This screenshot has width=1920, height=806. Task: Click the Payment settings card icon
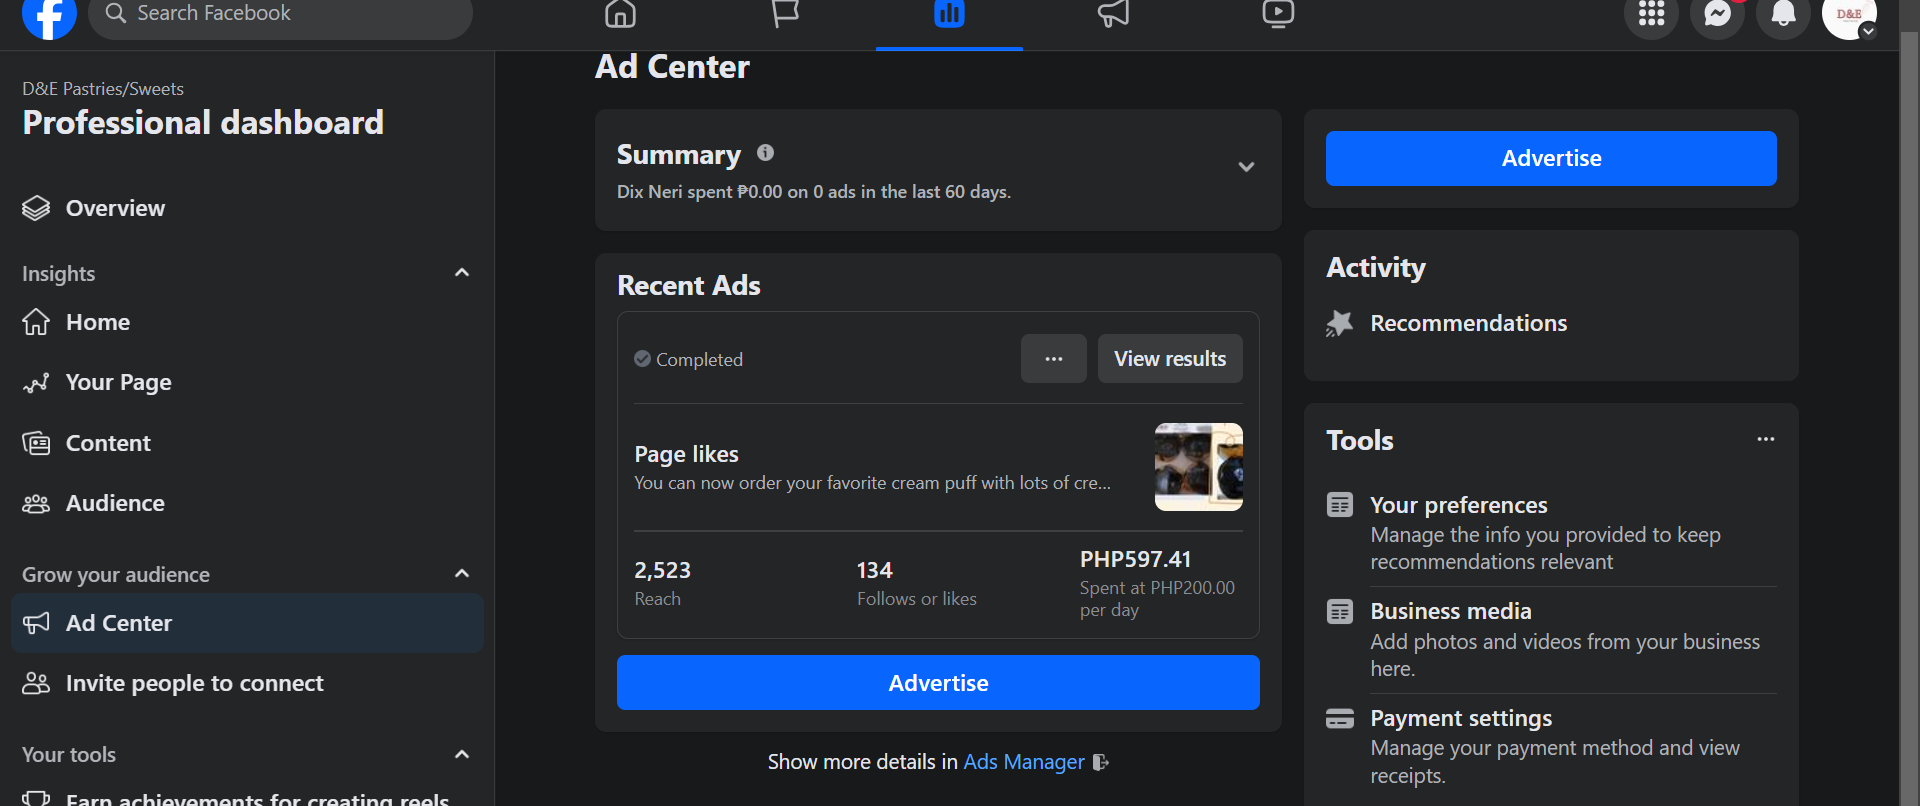(1340, 718)
